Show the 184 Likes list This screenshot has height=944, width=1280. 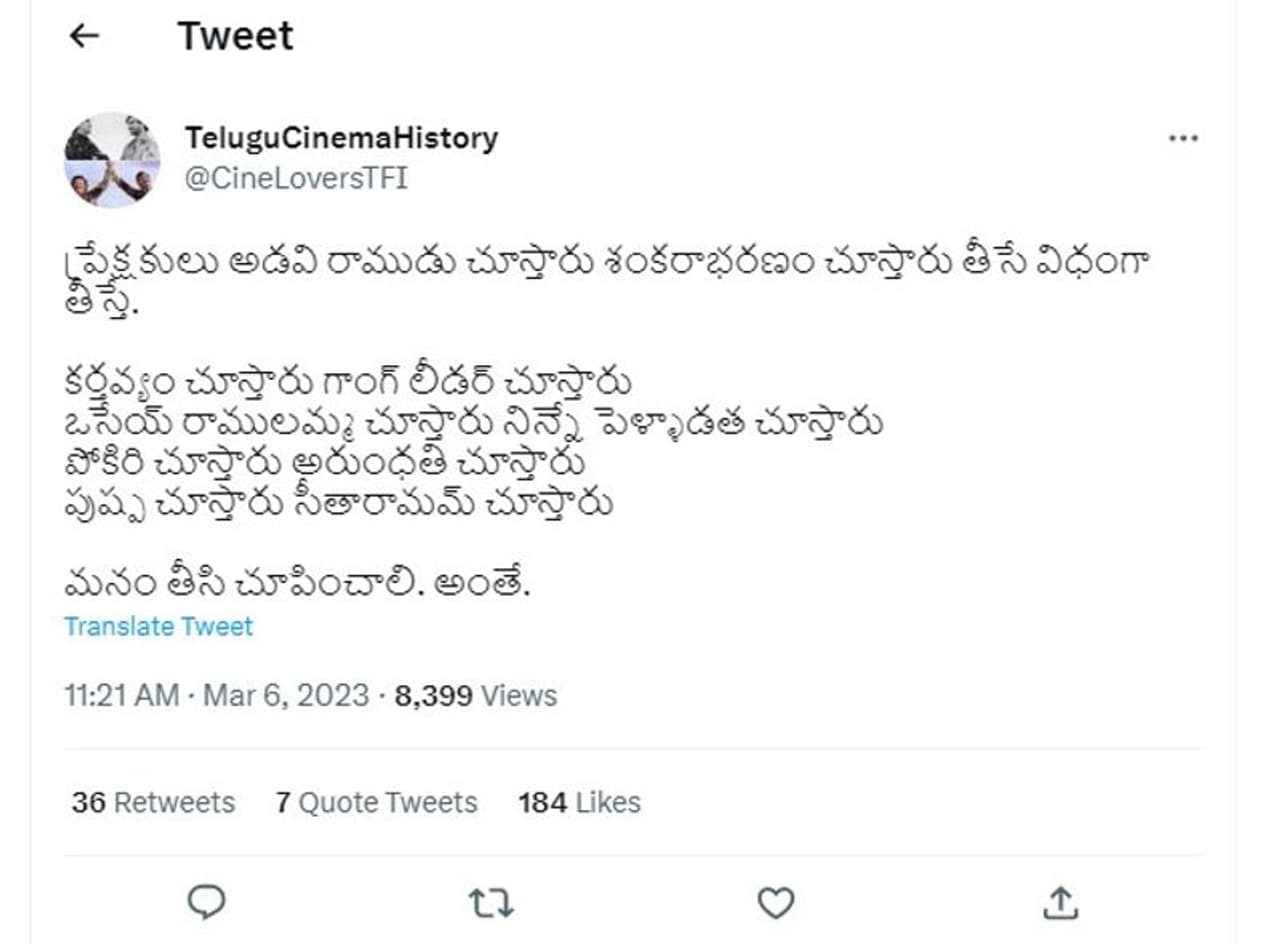(x=579, y=802)
